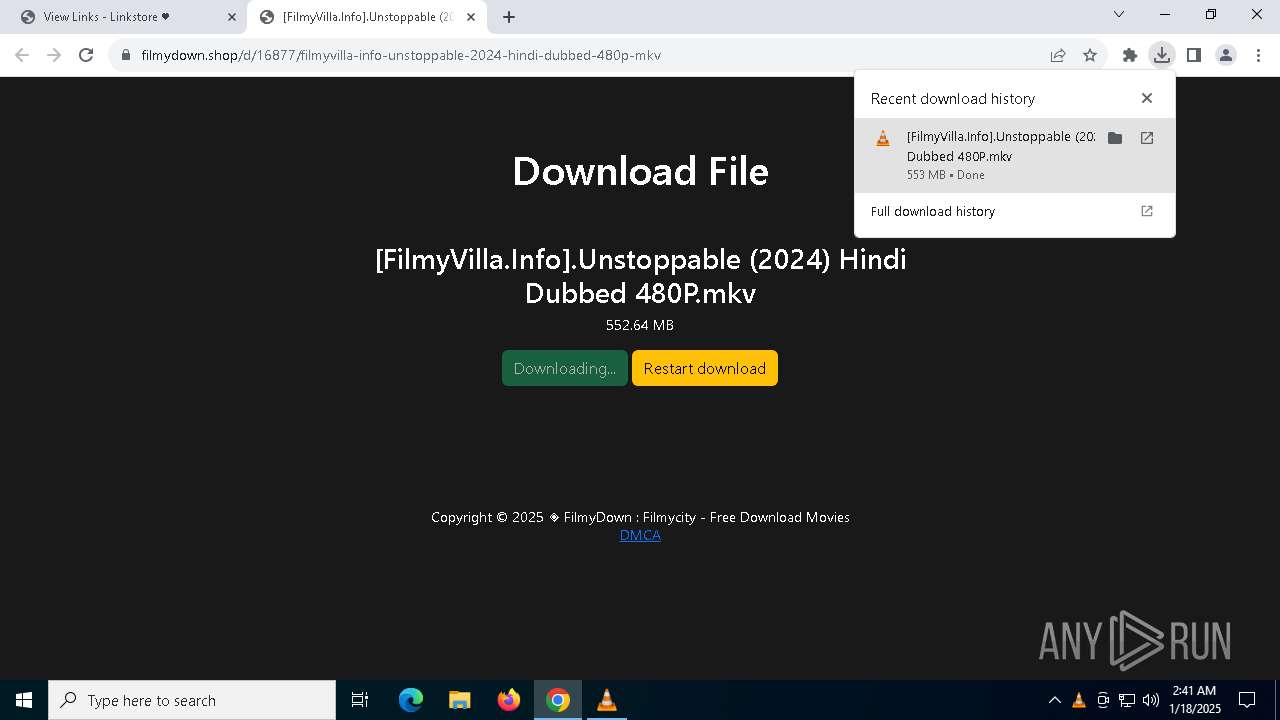Close the FilmyVilla.Info Unstoppable tab
The height and width of the screenshot is (720, 1280).
click(x=471, y=17)
